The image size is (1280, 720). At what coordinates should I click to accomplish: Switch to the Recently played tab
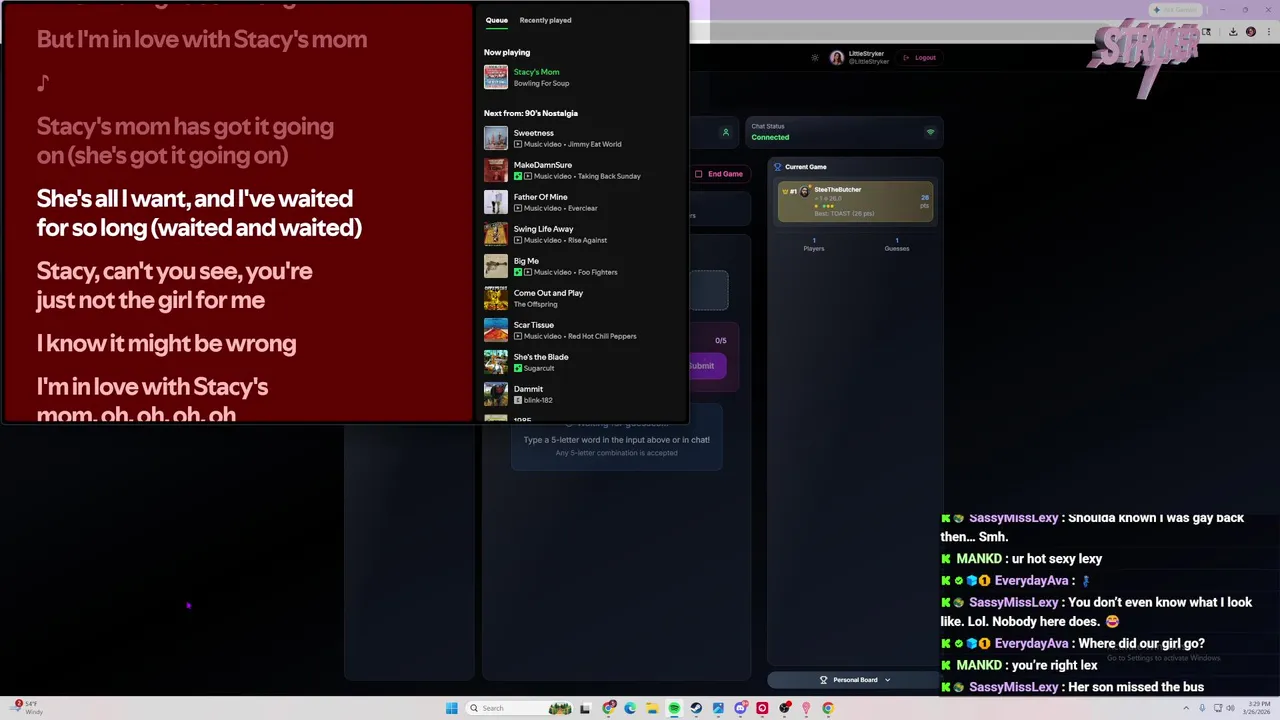545,20
